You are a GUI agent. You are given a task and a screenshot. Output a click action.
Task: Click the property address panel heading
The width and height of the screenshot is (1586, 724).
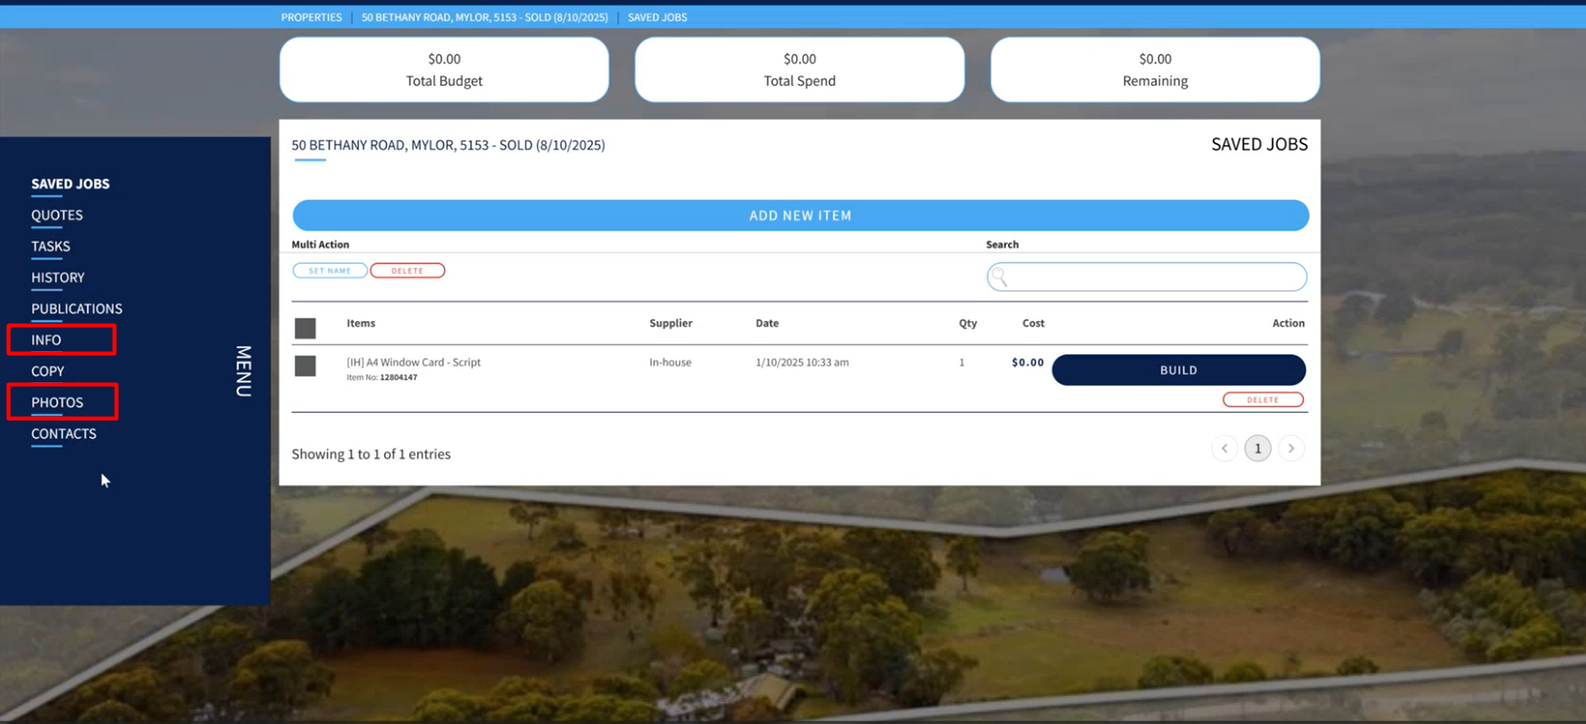point(448,145)
